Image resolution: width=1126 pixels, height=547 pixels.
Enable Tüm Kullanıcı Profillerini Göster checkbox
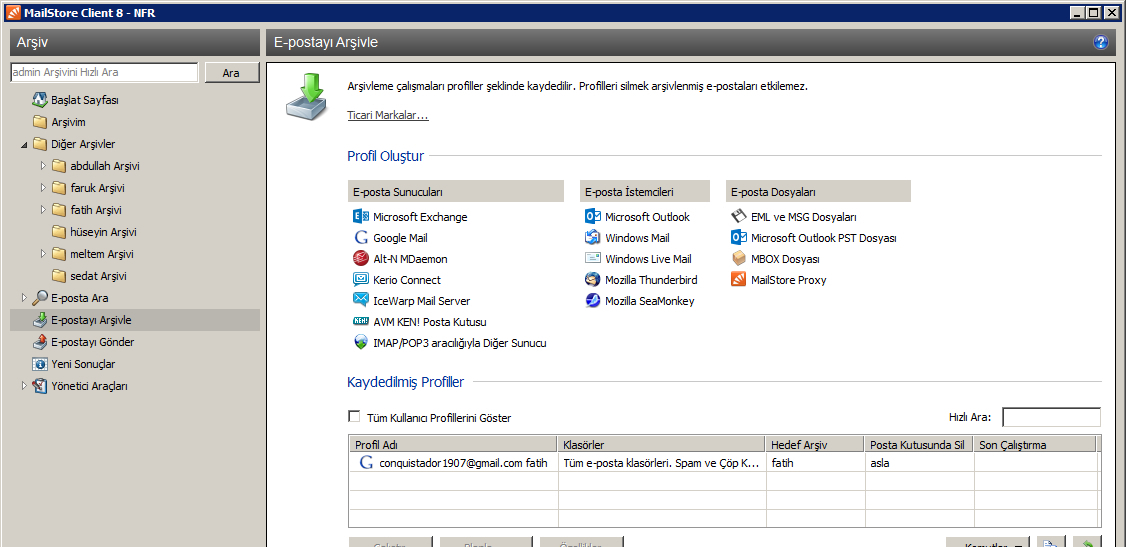click(x=354, y=416)
